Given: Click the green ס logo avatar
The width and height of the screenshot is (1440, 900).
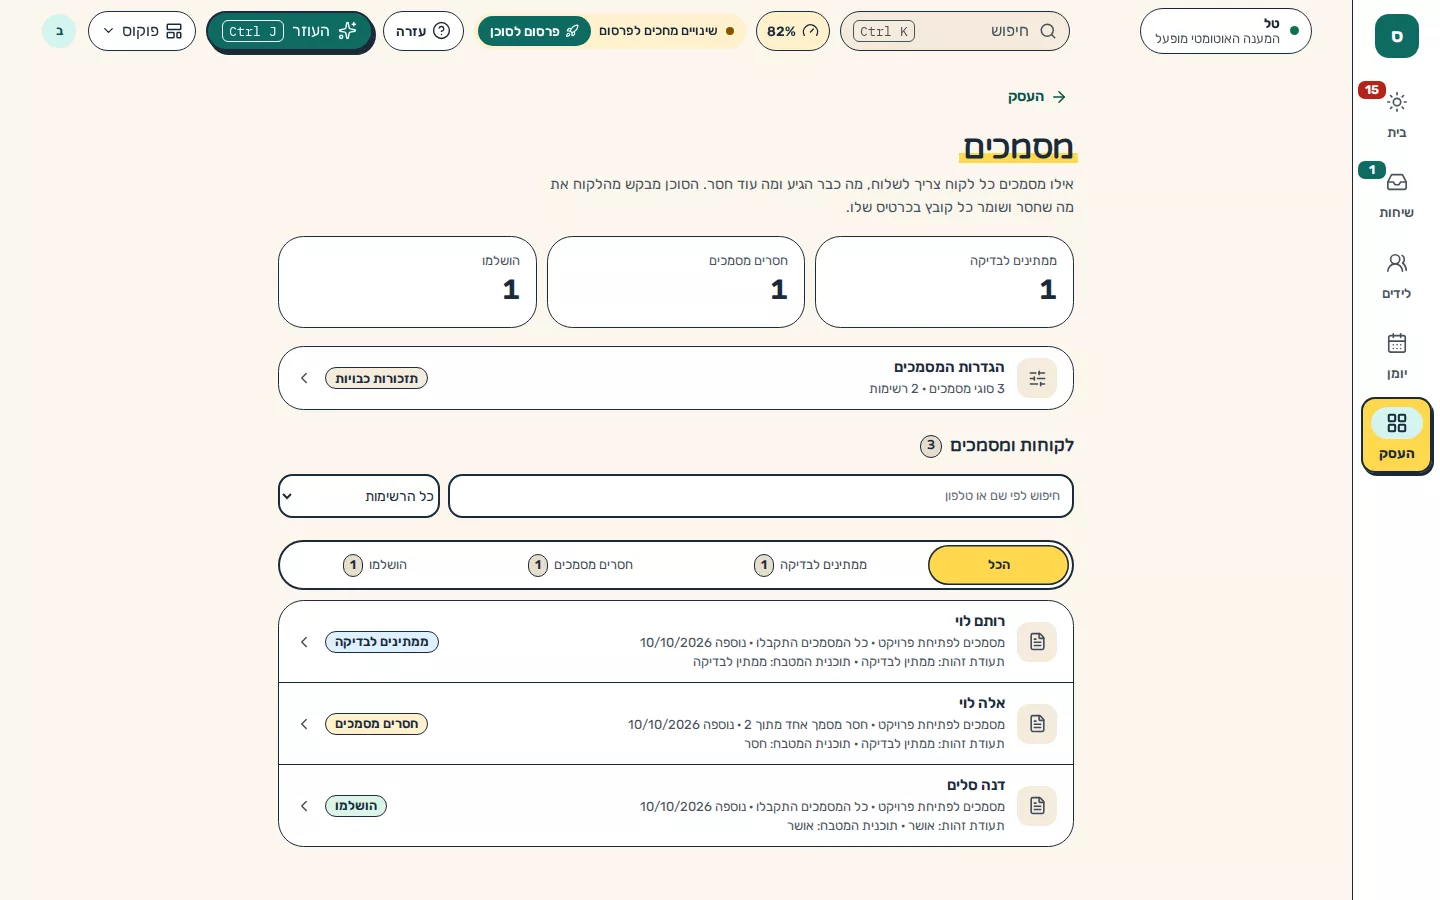Looking at the screenshot, I should pyautogui.click(x=1397, y=36).
